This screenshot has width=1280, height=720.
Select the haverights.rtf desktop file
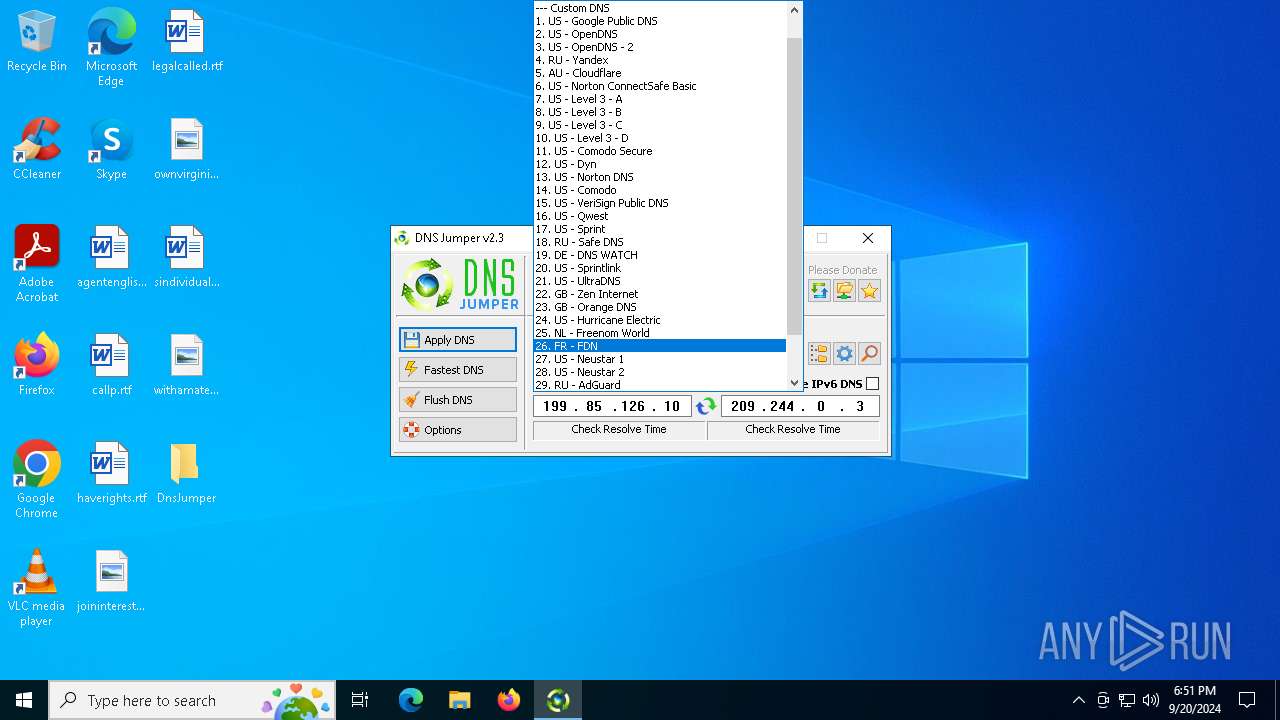point(111,473)
